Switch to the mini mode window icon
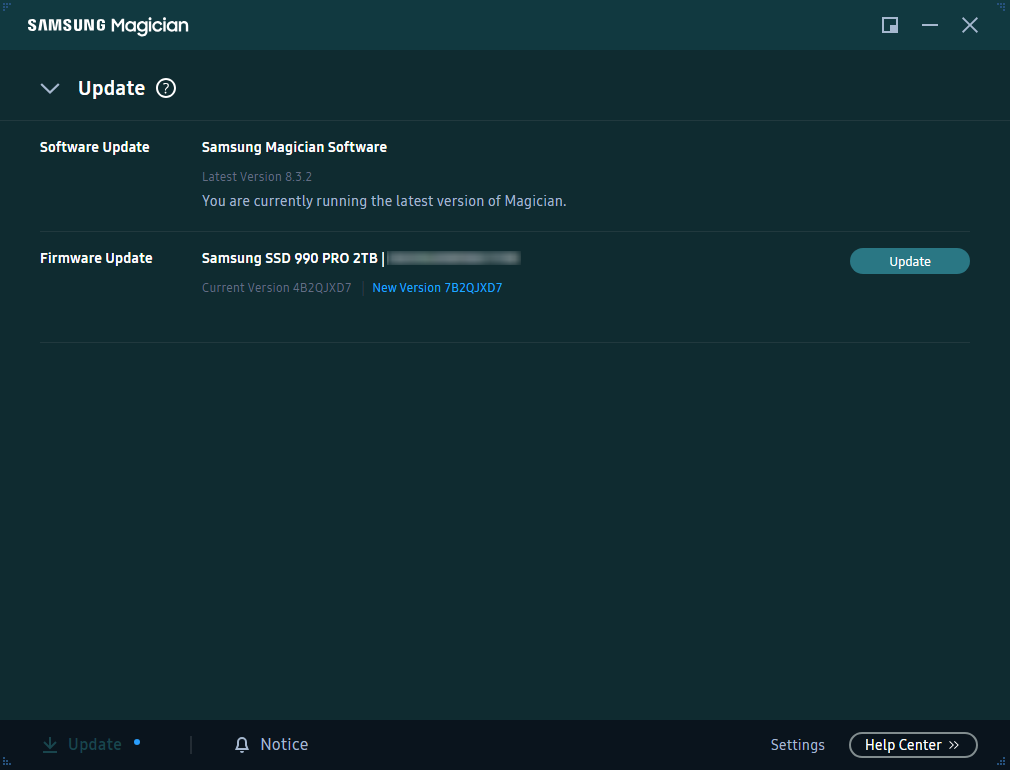 click(x=890, y=25)
